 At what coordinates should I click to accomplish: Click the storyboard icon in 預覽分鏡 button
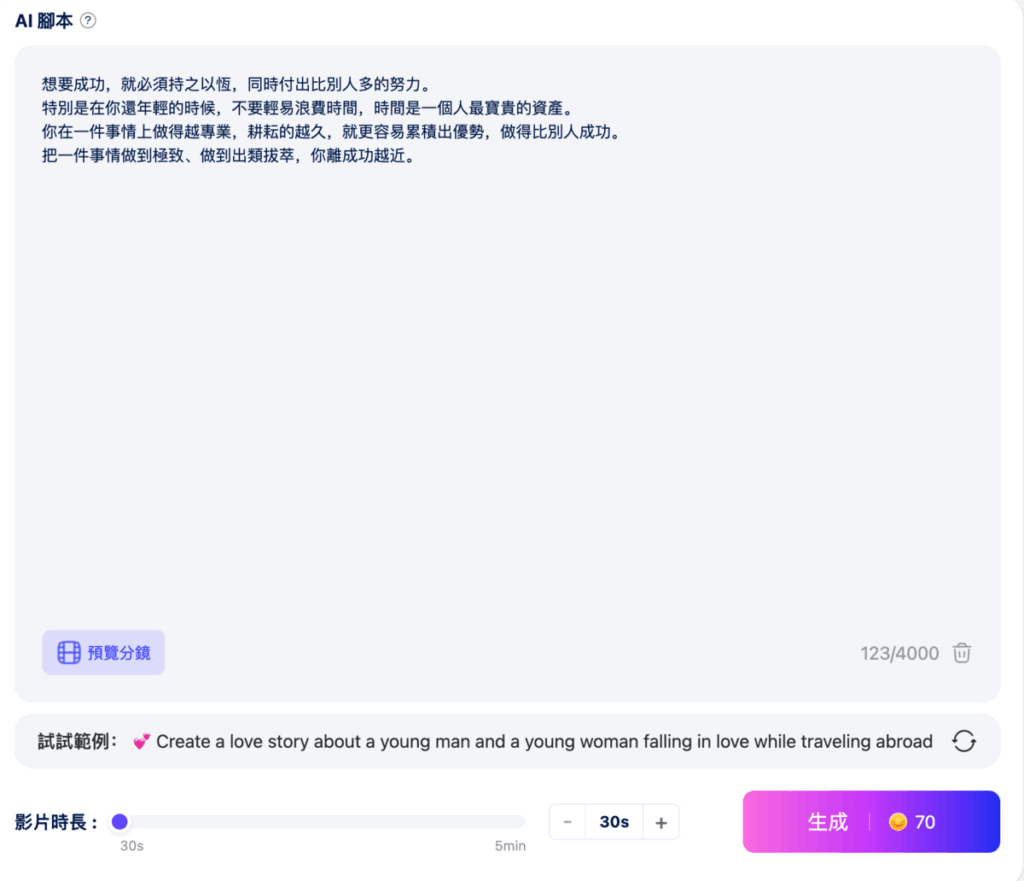tap(68, 652)
